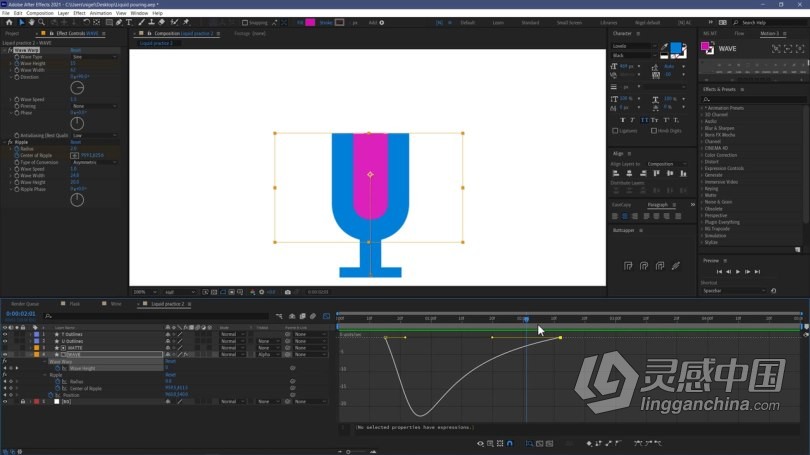This screenshot has width=810, height=455.
Task: Click the Small Screen workspace link
Action: [x=569, y=23]
